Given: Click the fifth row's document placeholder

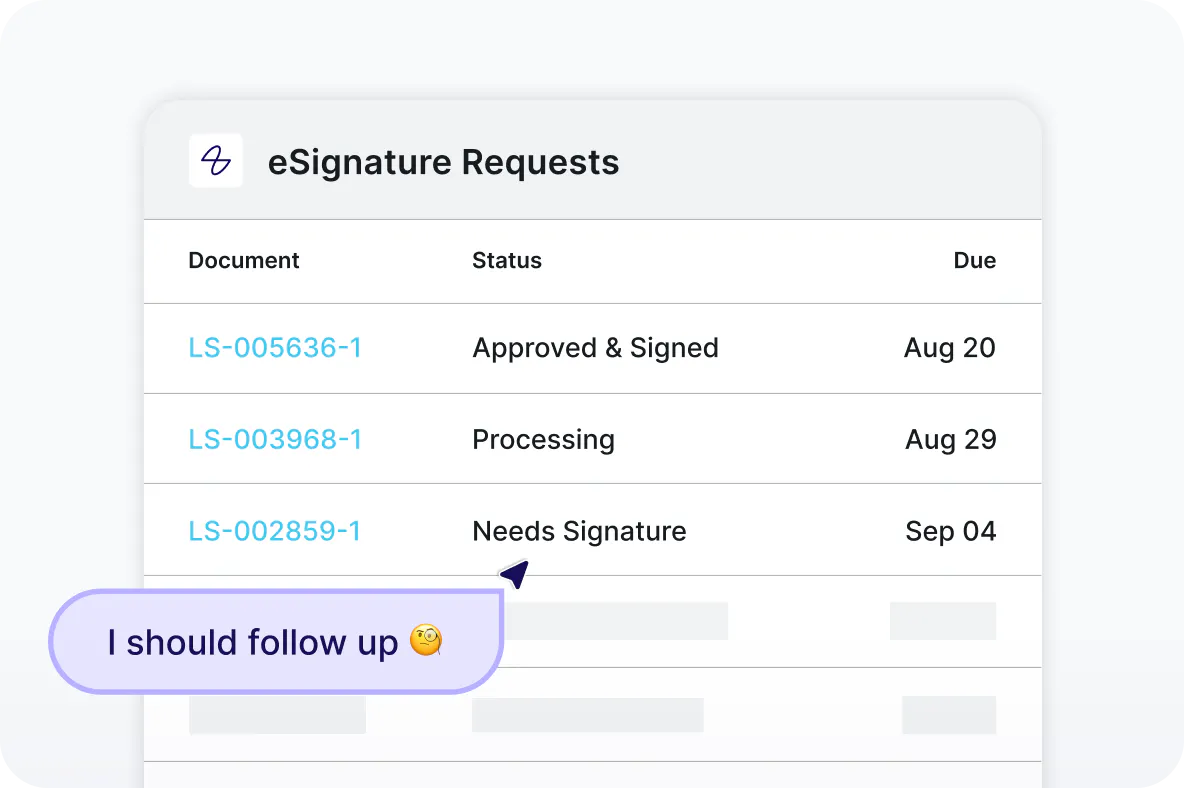Looking at the screenshot, I should [x=277, y=715].
